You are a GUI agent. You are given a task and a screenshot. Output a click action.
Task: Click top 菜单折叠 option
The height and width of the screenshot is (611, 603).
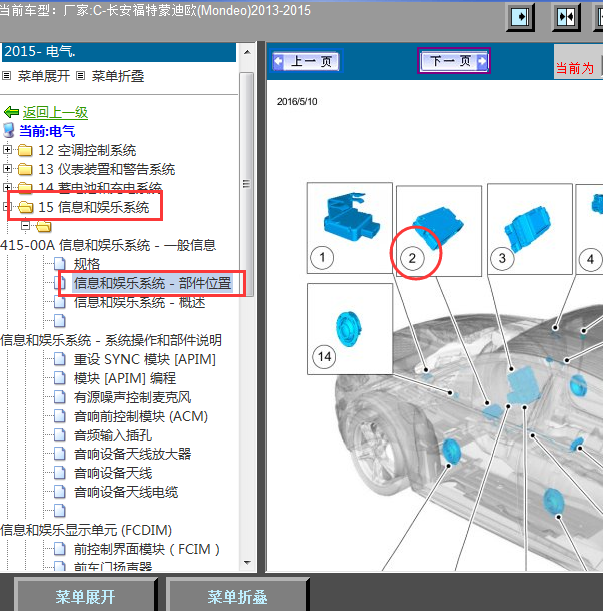point(118,76)
